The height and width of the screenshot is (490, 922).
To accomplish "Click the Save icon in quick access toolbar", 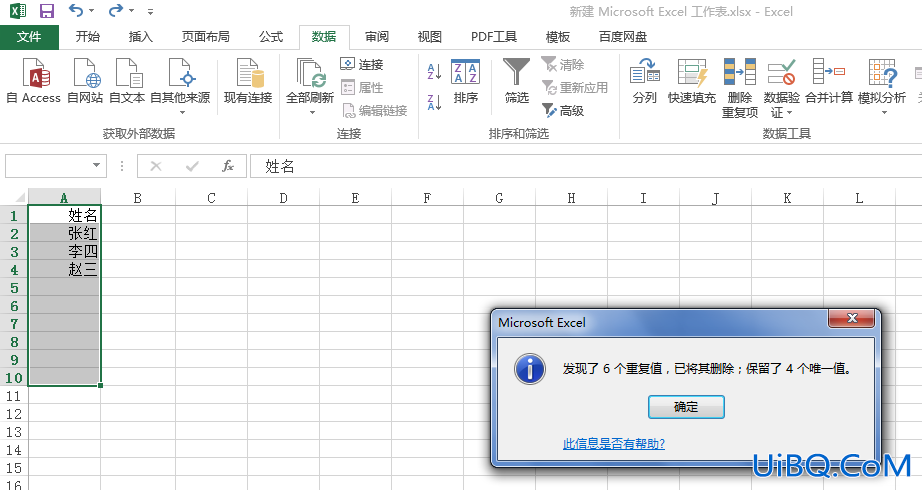I will click(46, 11).
